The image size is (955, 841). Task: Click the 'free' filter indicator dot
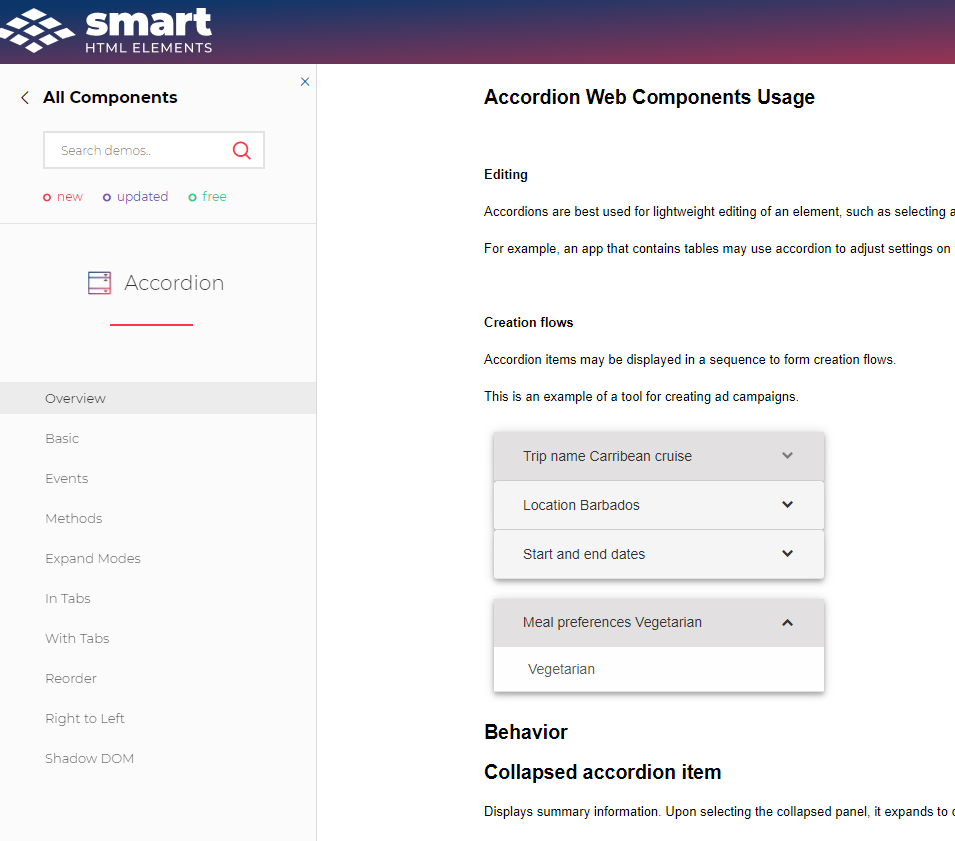click(x=194, y=197)
